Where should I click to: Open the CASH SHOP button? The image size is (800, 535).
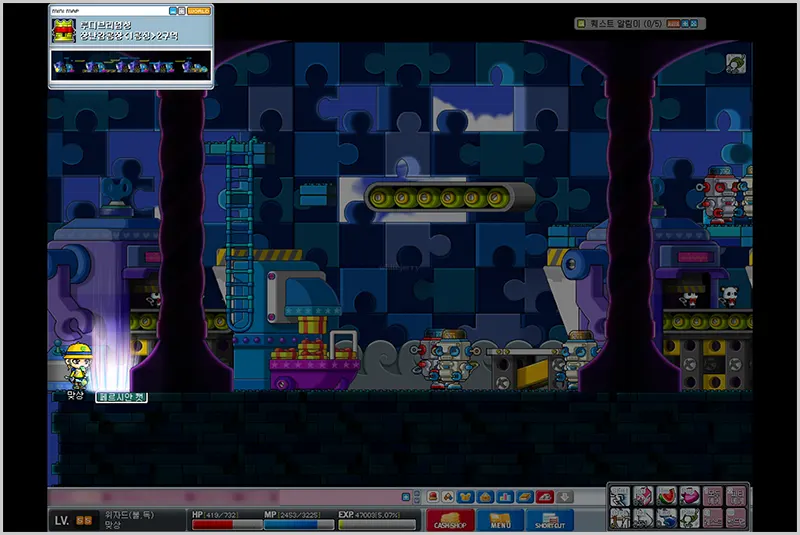click(450, 521)
